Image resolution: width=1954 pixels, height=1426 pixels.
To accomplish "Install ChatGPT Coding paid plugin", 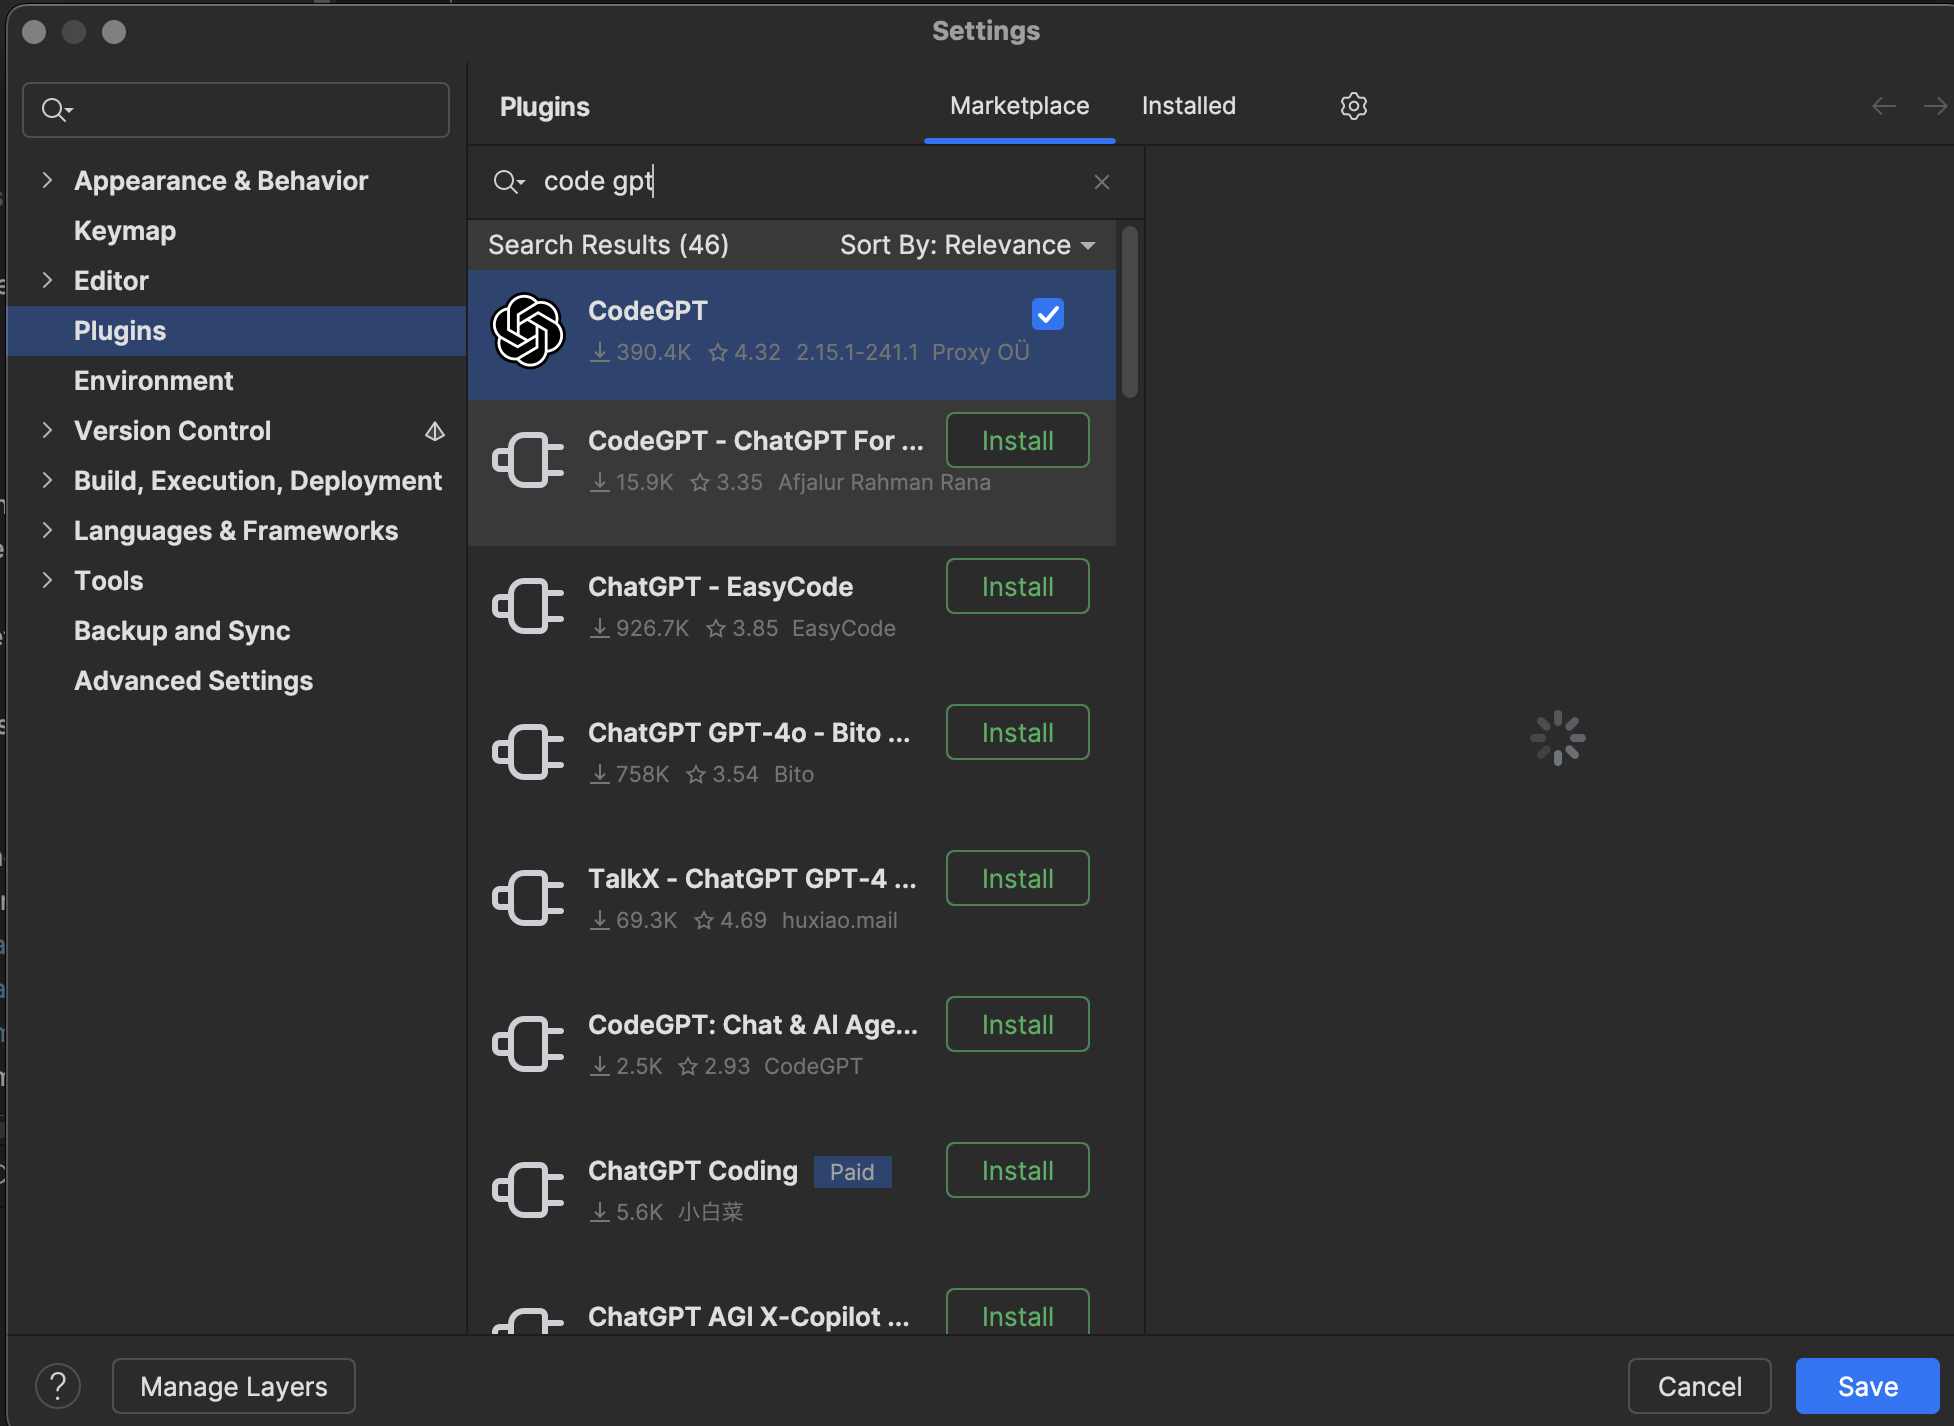I will [1017, 1170].
